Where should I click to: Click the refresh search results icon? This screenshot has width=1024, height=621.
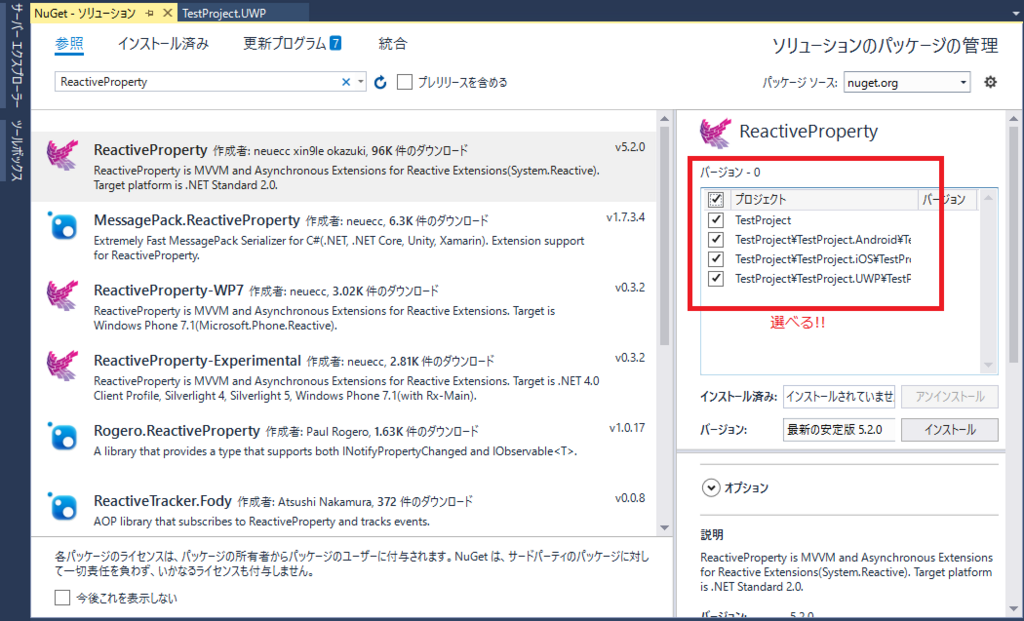coord(380,82)
